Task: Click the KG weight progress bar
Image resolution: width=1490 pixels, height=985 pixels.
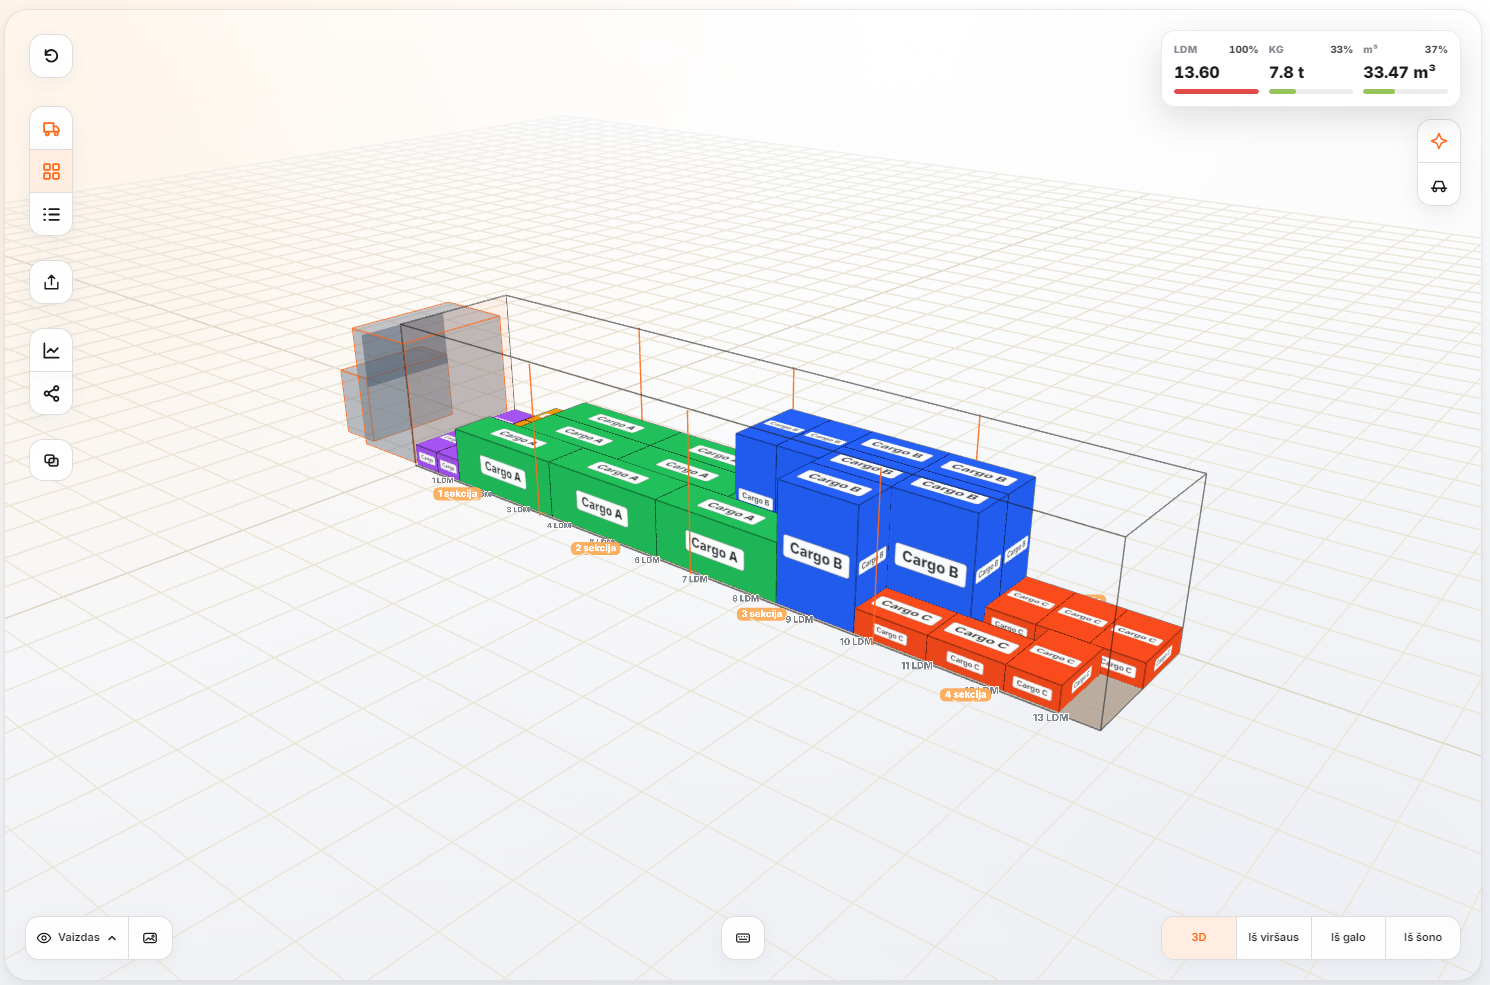Action: coord(1311,91)
